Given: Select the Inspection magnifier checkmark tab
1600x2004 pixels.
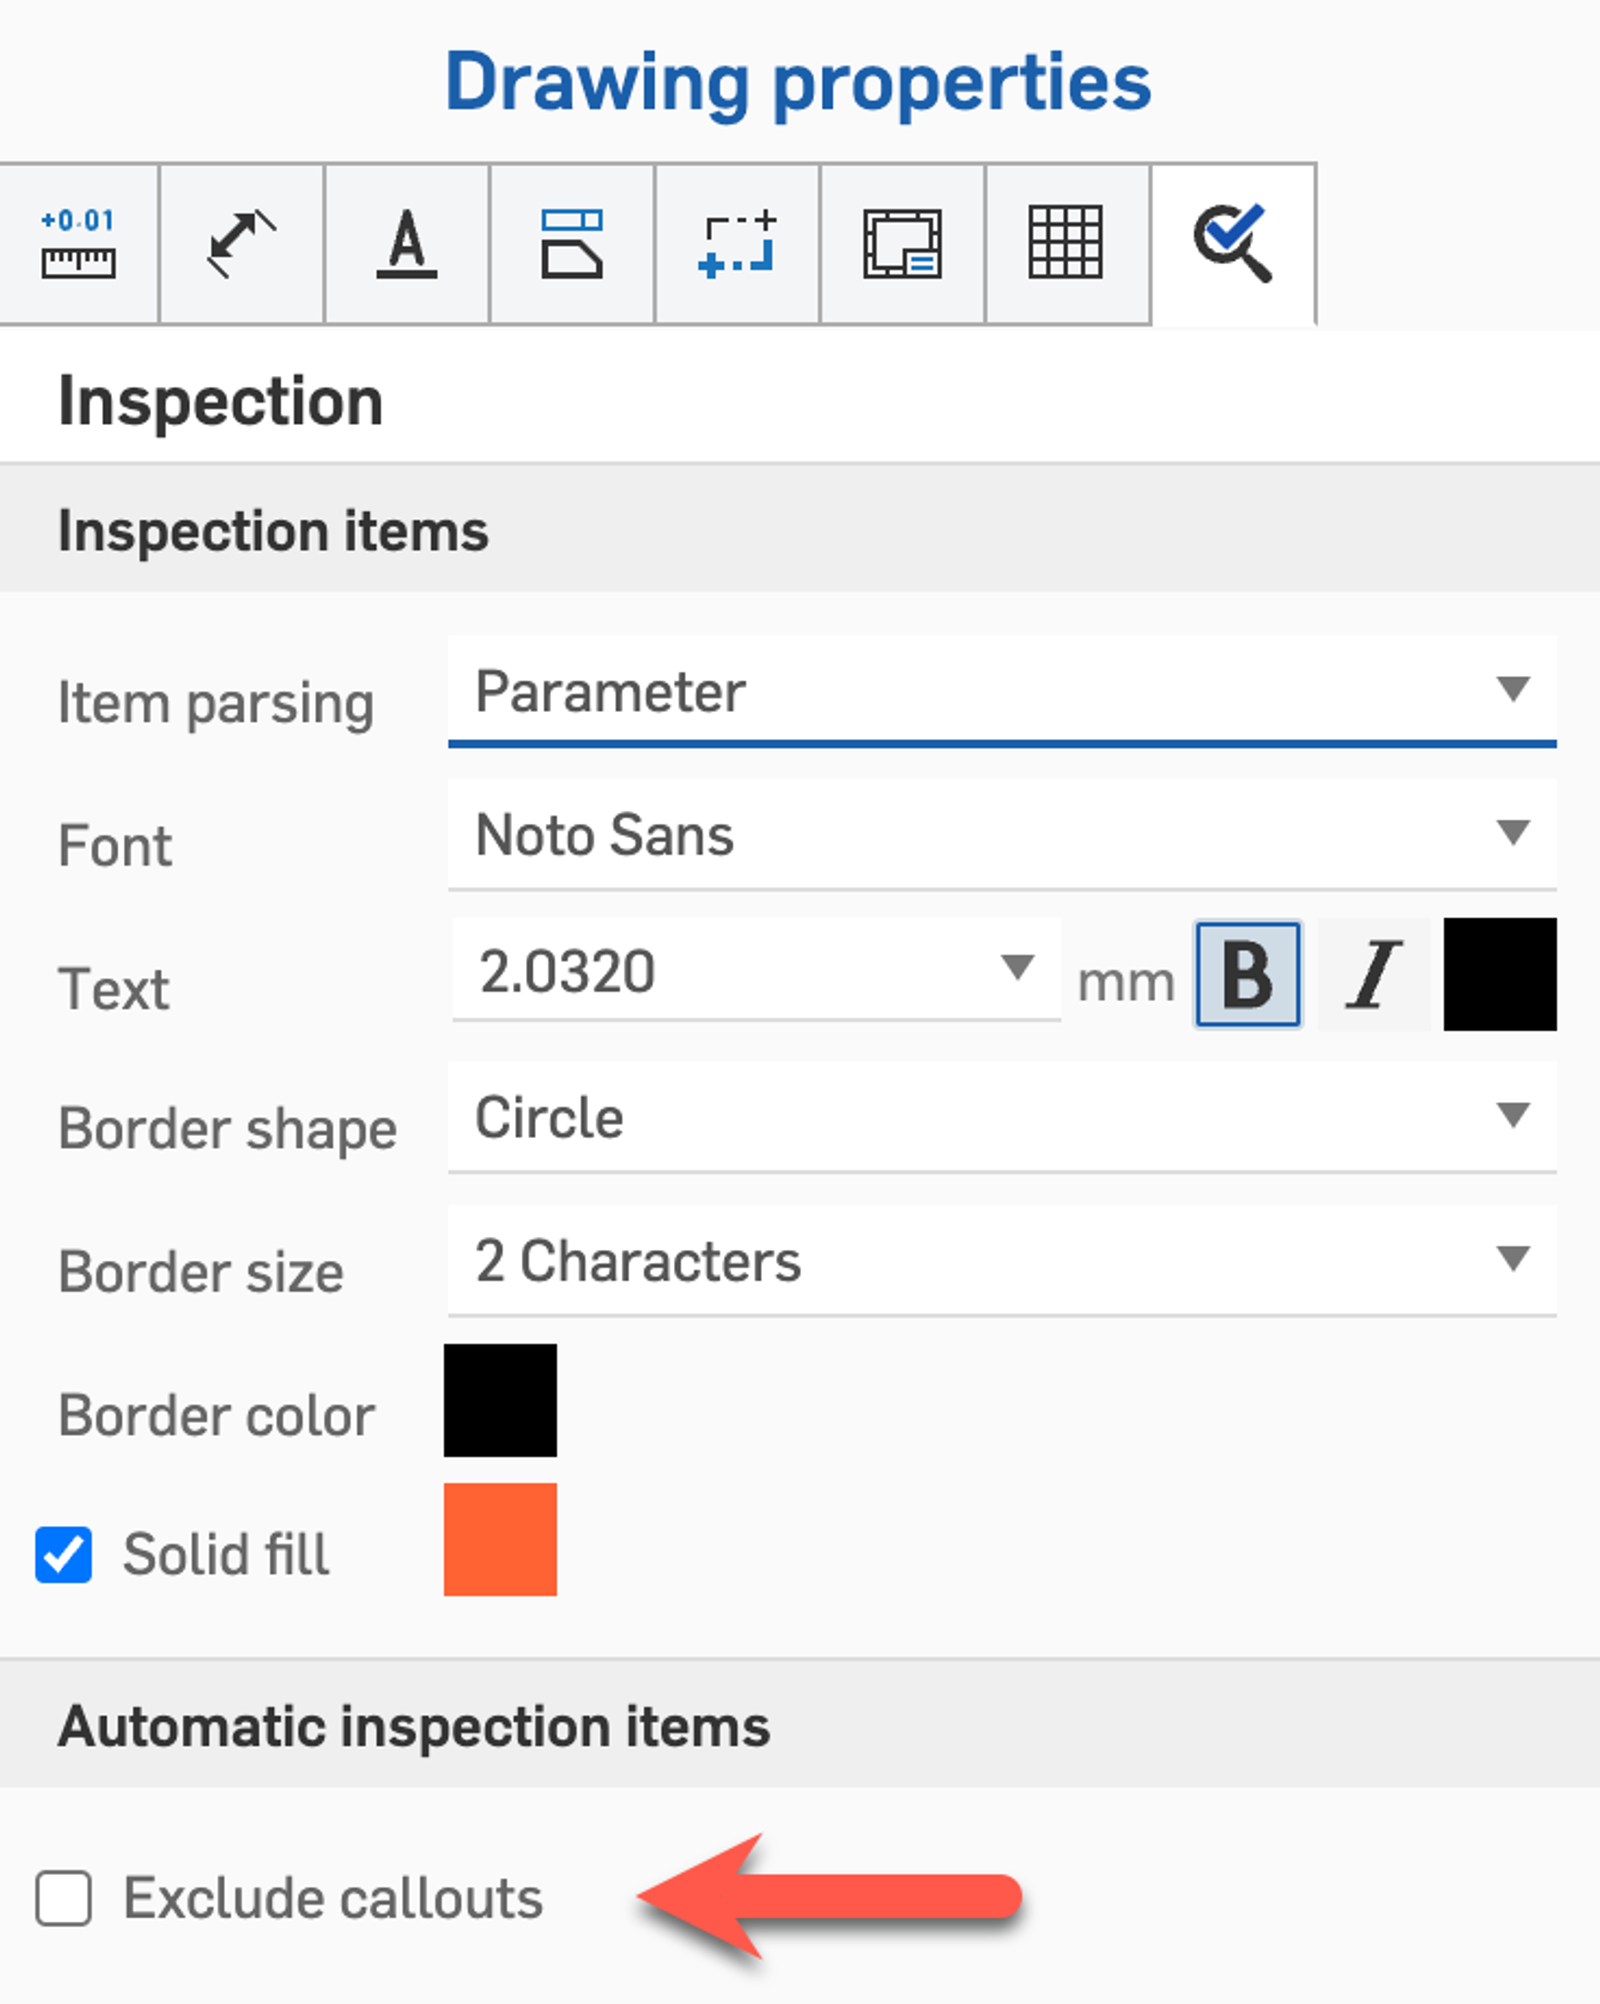Looking at the screenshot, I should pos(1232,244).
